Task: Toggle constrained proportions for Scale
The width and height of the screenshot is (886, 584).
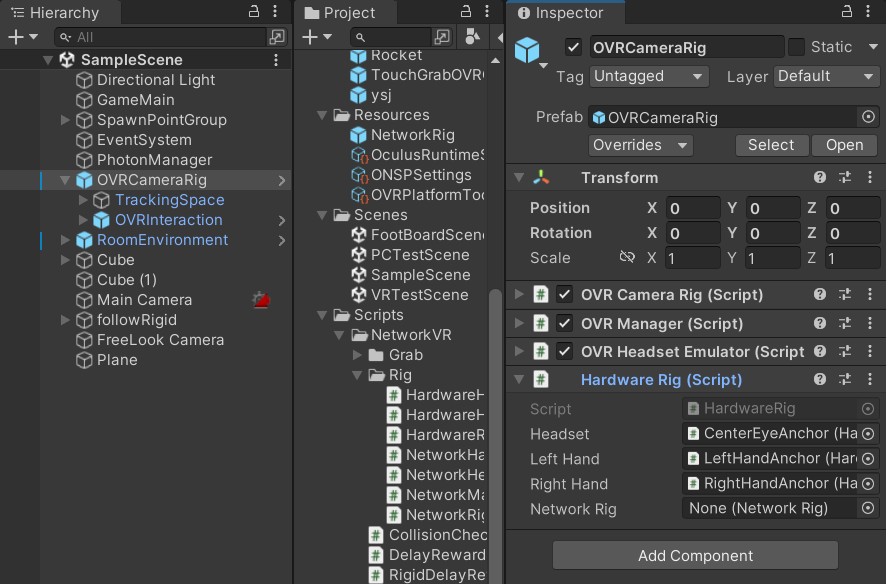Action: [627, 258]
